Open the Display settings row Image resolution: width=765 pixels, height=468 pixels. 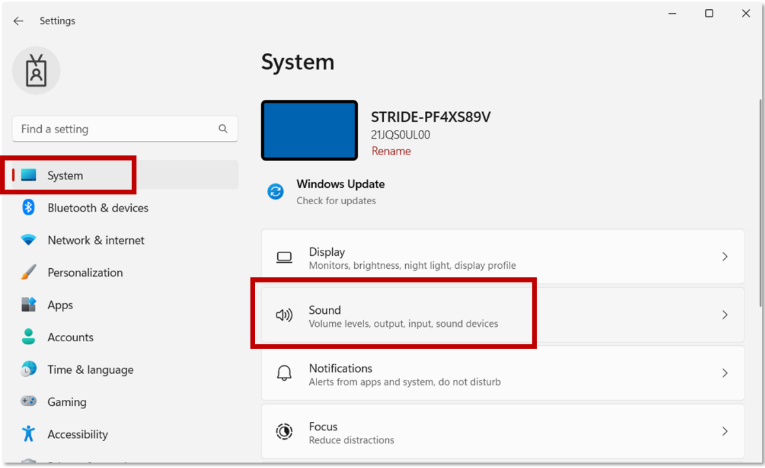[x=503, y=257]
